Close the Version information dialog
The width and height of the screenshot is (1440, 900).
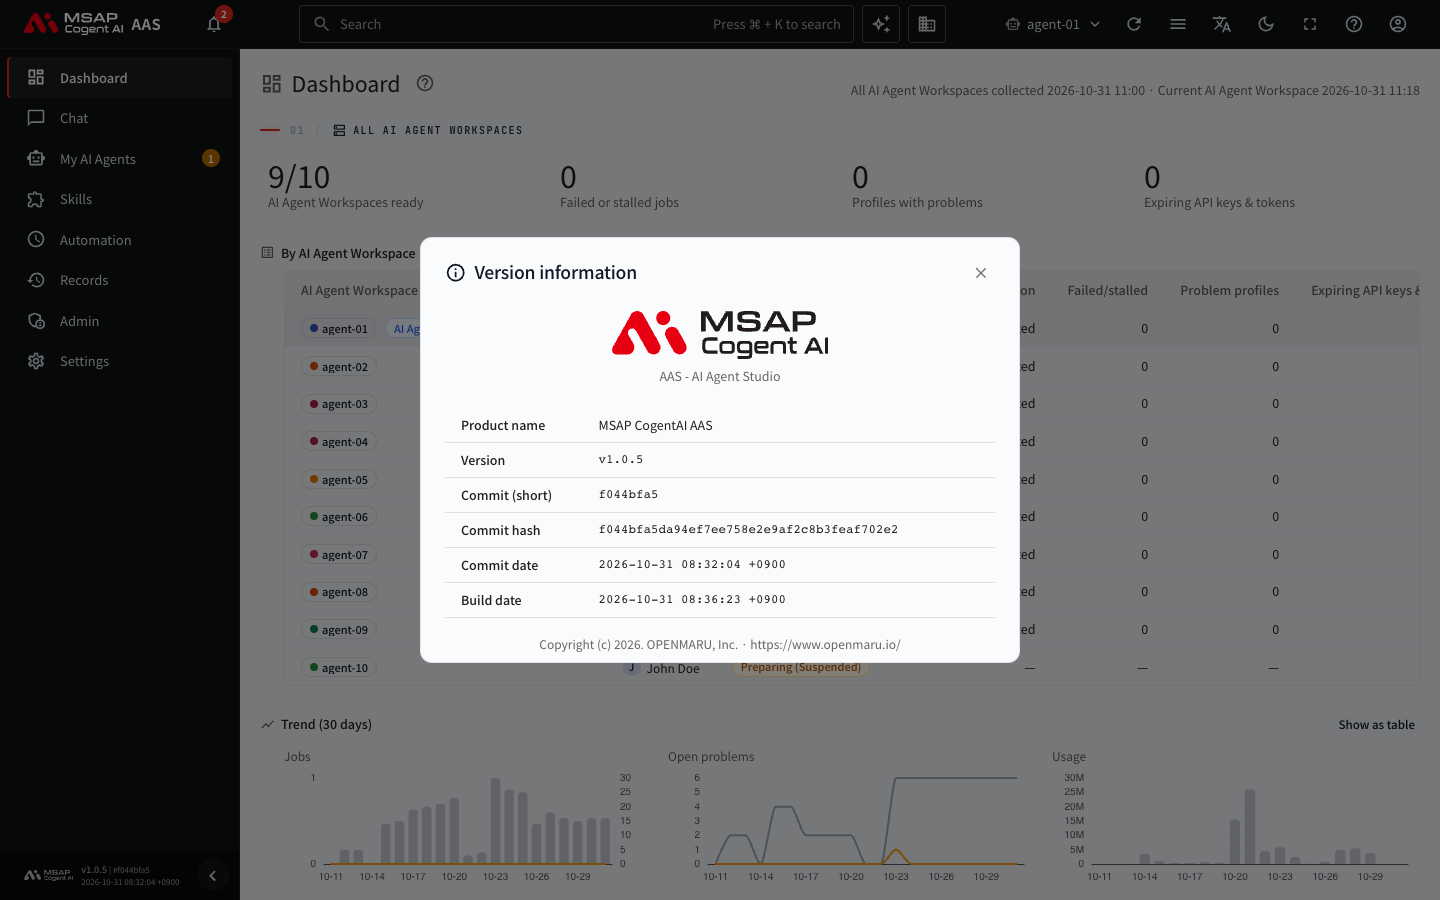click(981, 273)
